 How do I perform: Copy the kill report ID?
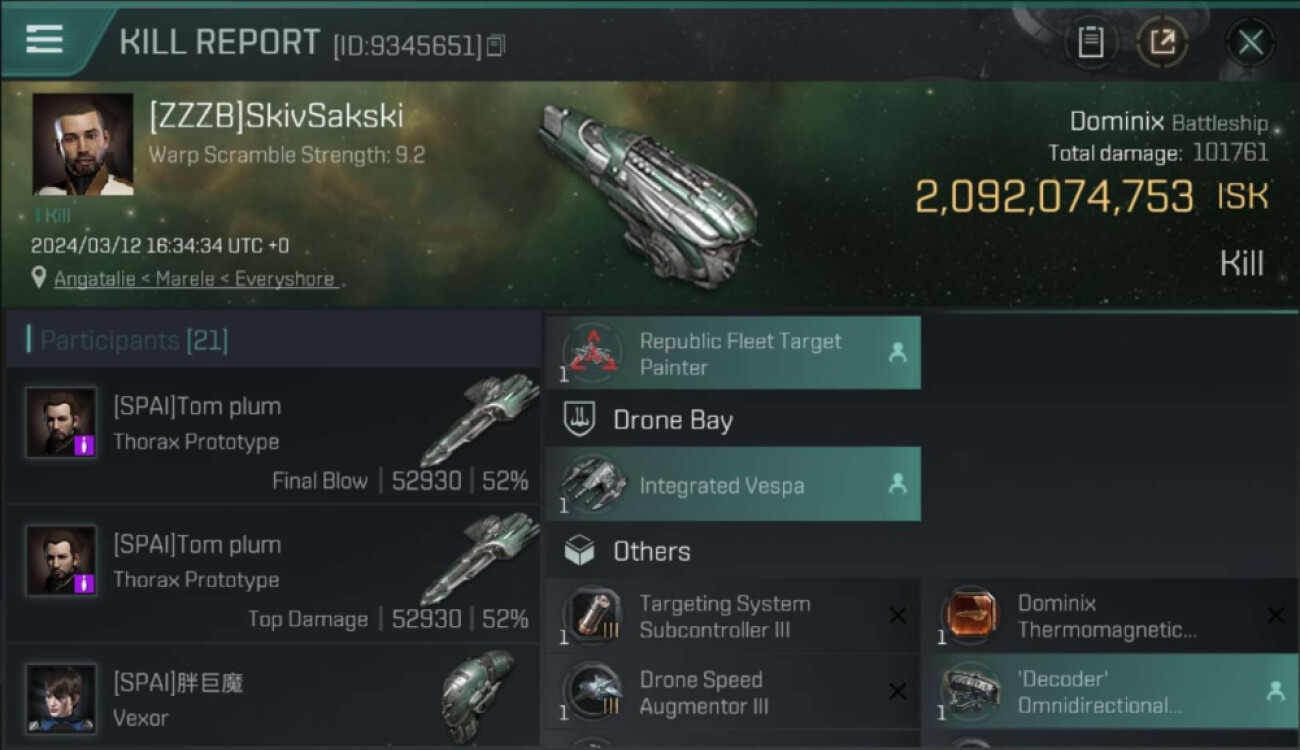497,45
